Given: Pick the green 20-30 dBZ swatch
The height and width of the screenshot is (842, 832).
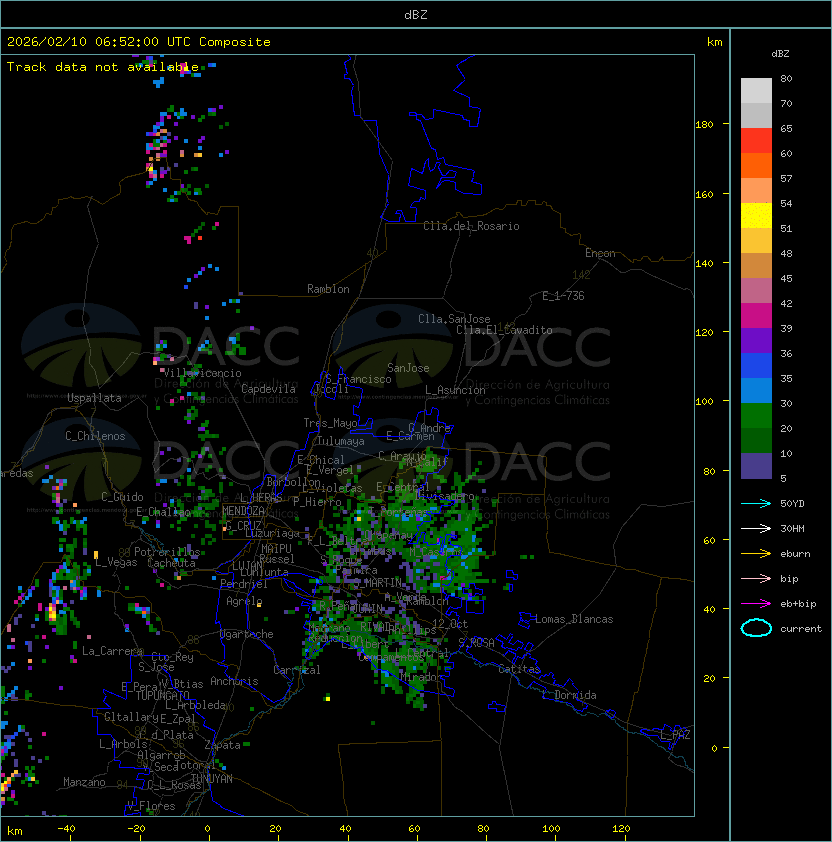Looking at the screenshot, I should pos(756,416).
